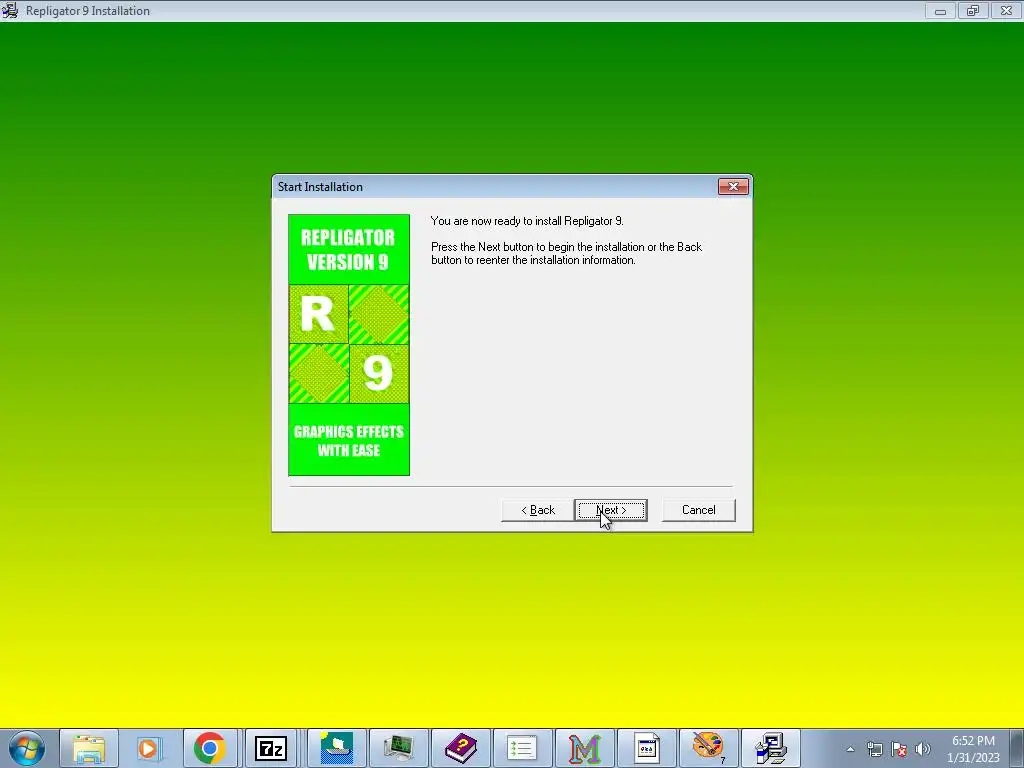The image size is (1024, 768).
Task: Click the Repligator 9 Installation title icon
Action: 10,10
